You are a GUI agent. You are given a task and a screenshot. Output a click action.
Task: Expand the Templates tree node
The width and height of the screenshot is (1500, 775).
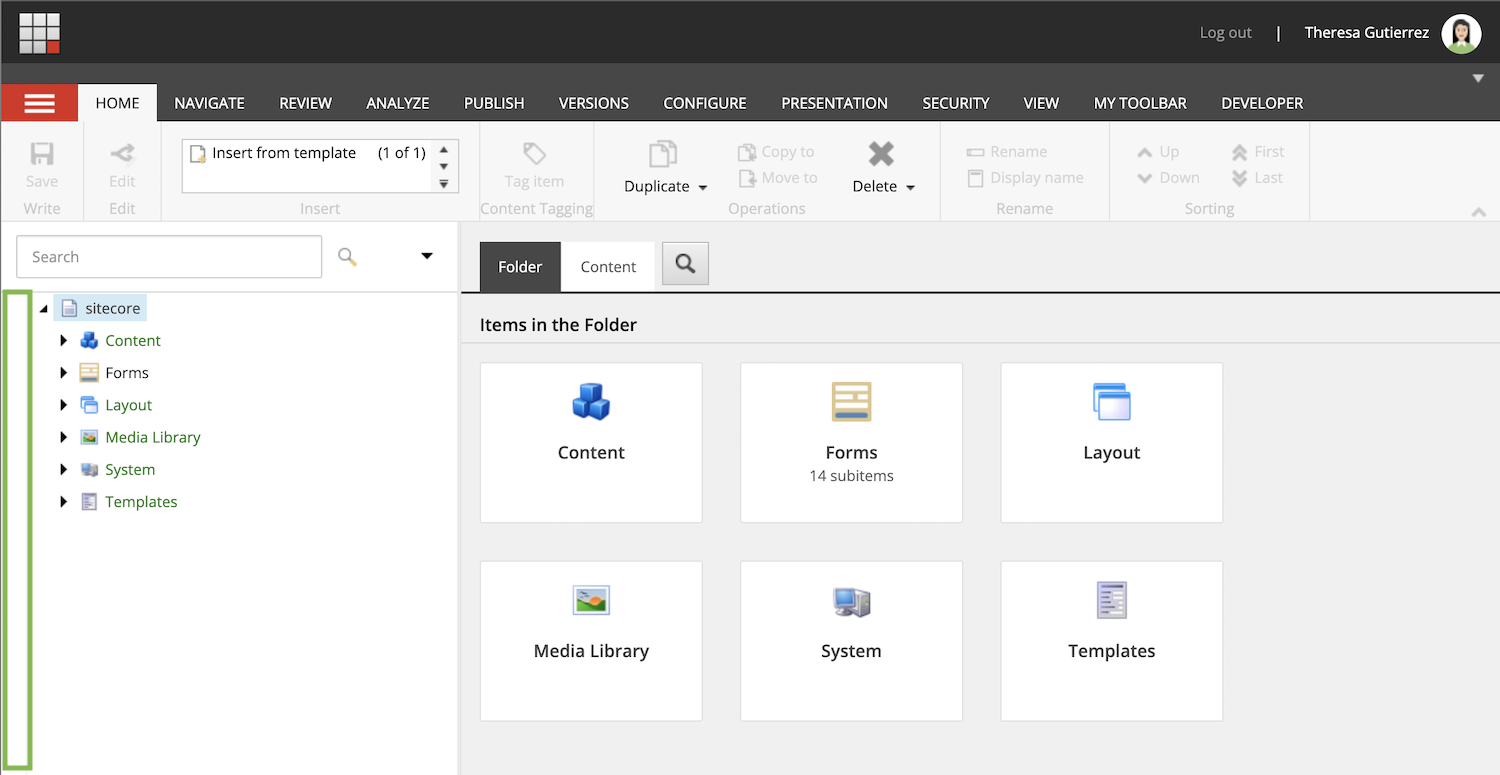click(x=64, y=502)
